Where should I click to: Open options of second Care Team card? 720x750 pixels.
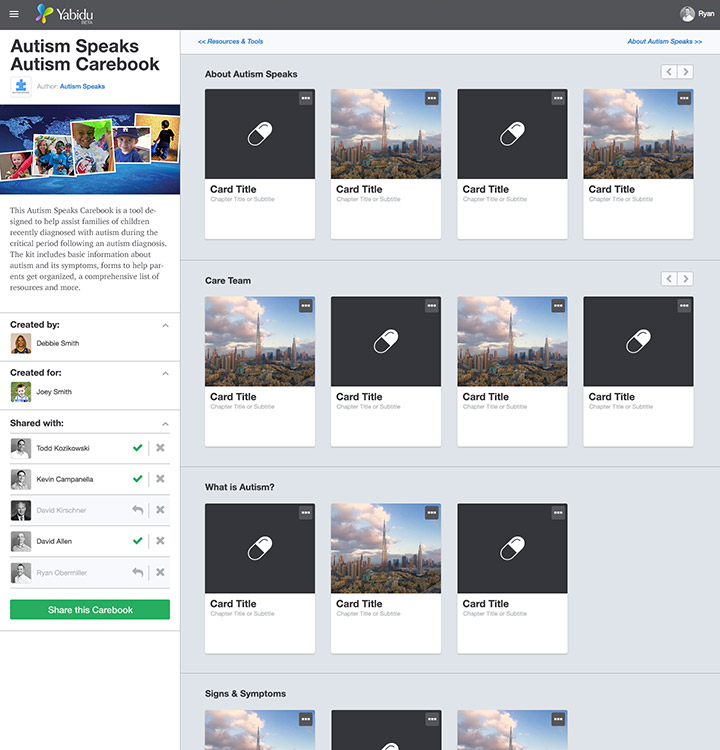point(432,306)
